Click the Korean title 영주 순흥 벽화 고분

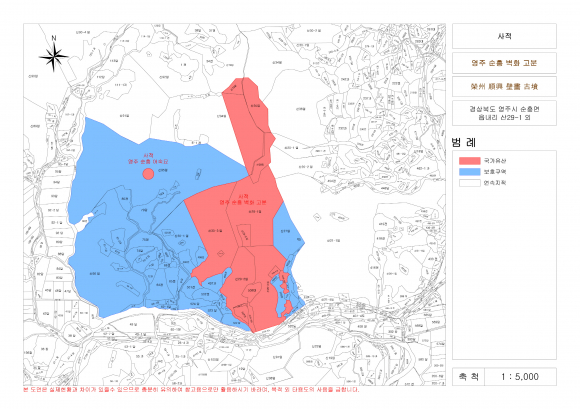tap(504, 63)
